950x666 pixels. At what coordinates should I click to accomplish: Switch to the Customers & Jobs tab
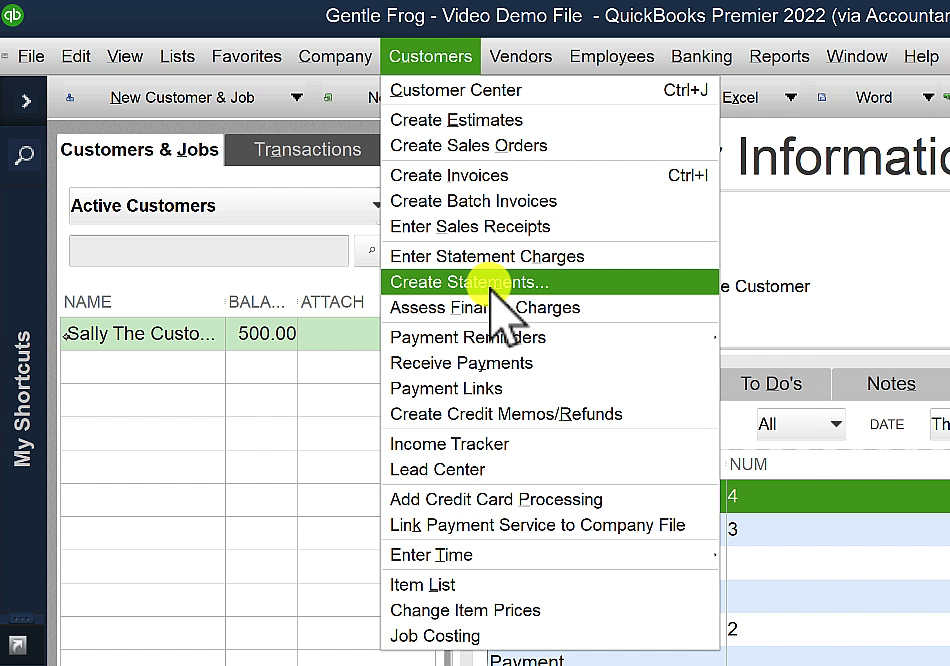pyautogui.click(x=139, y=150)
